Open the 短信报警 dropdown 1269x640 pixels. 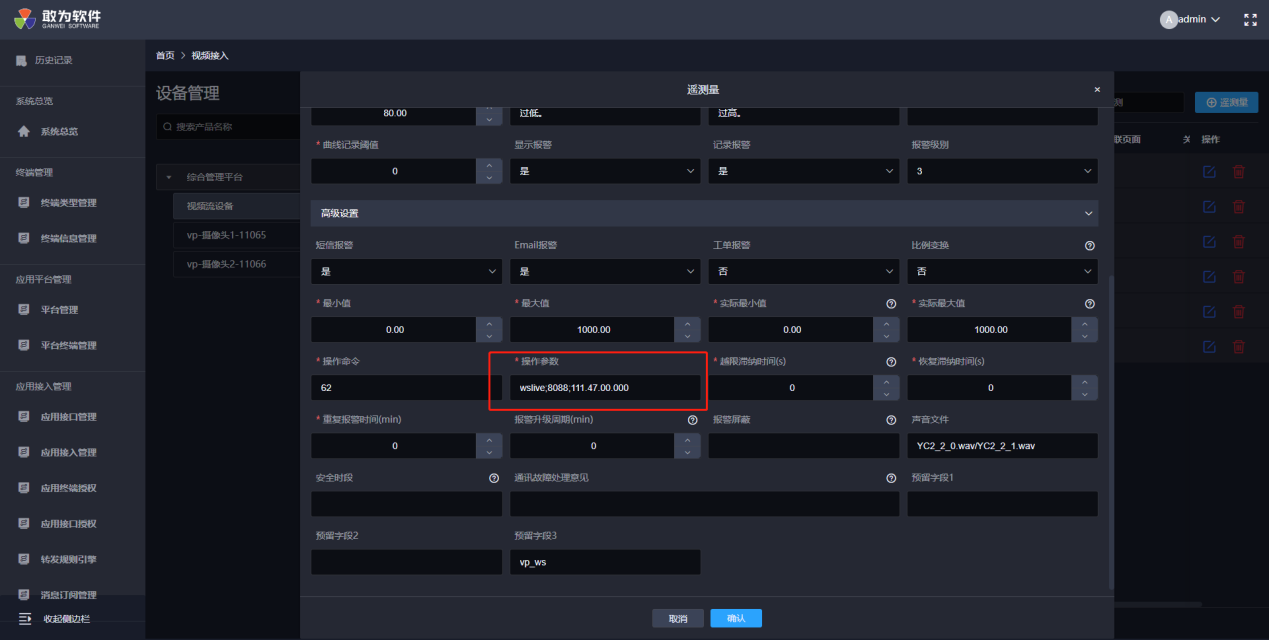click(x=406, y=271)
